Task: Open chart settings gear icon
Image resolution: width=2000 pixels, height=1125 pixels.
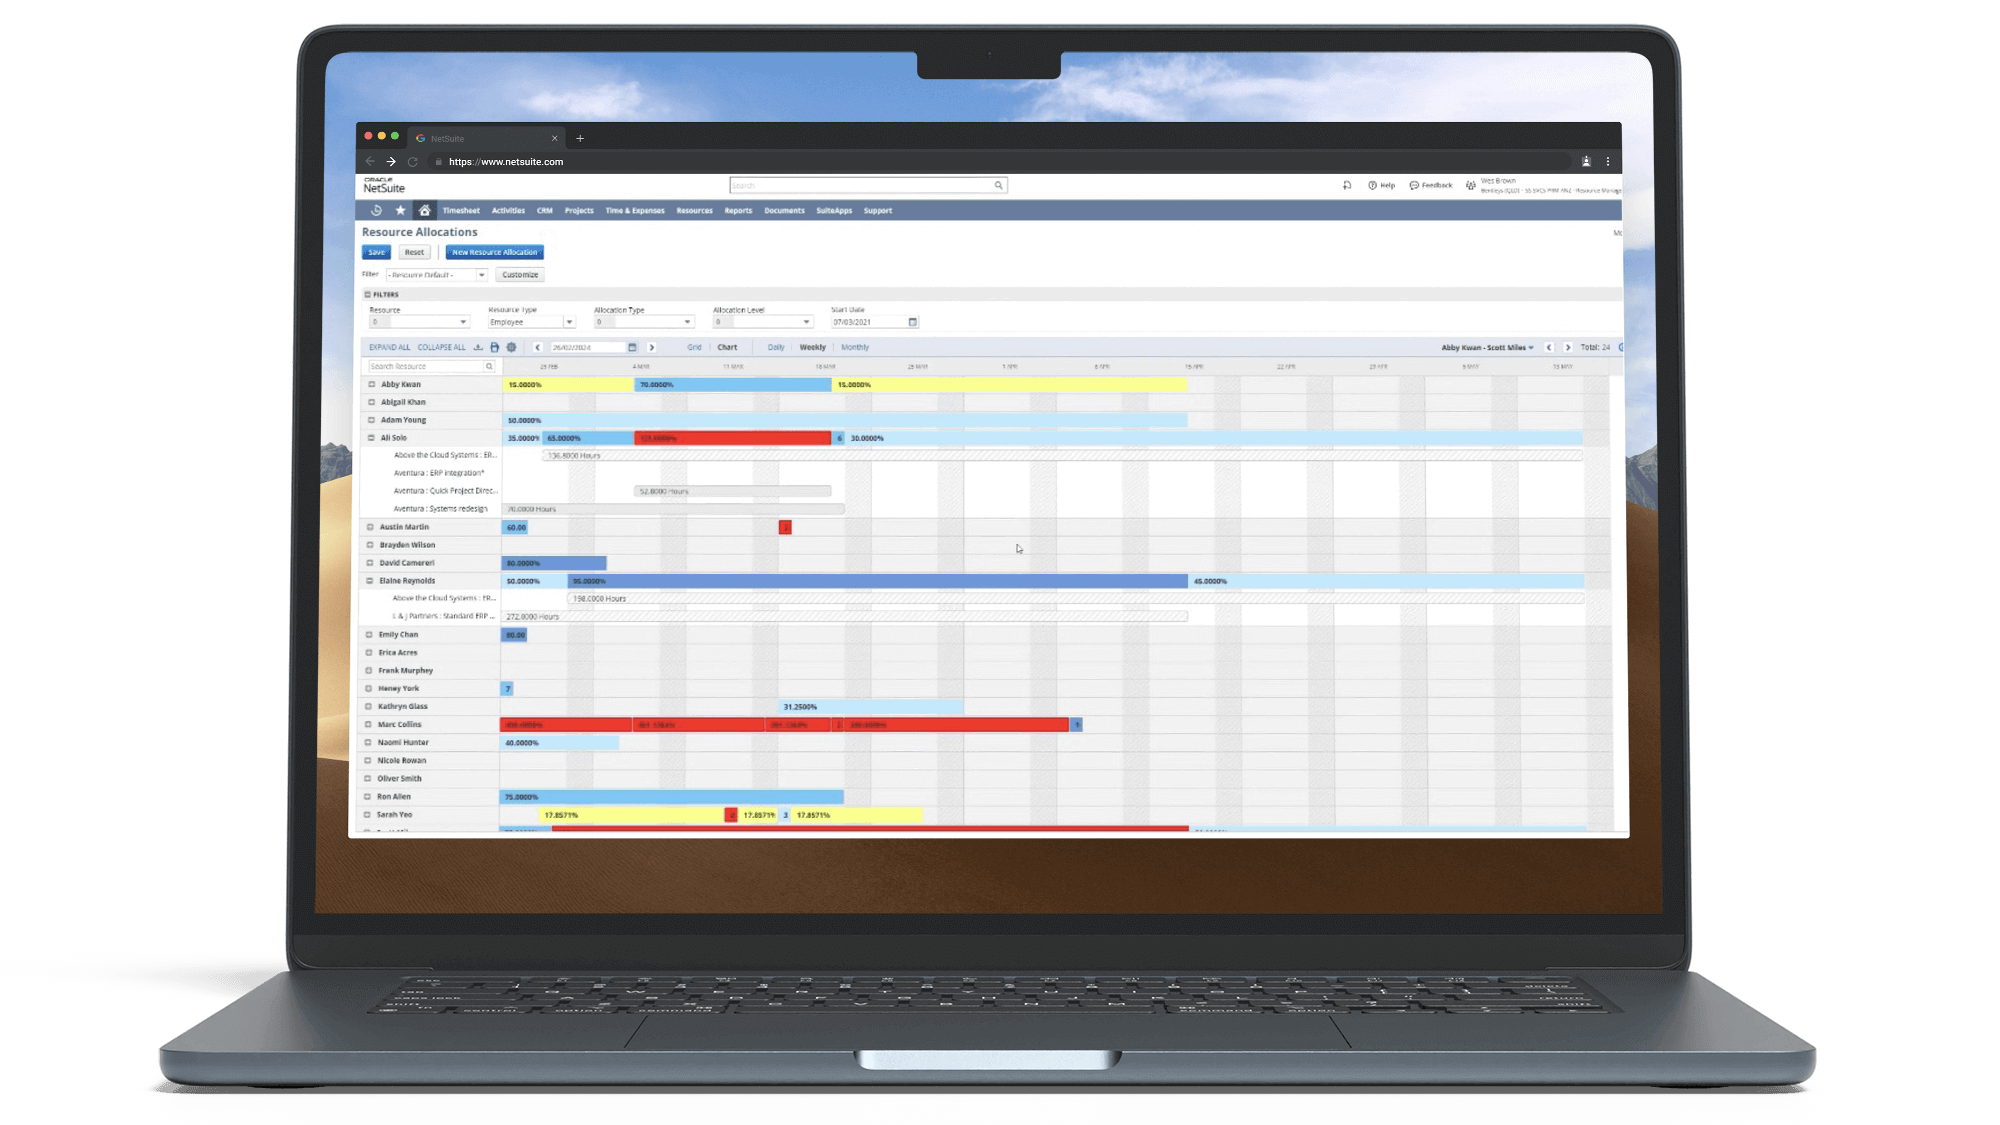Action: pos(511,347)
